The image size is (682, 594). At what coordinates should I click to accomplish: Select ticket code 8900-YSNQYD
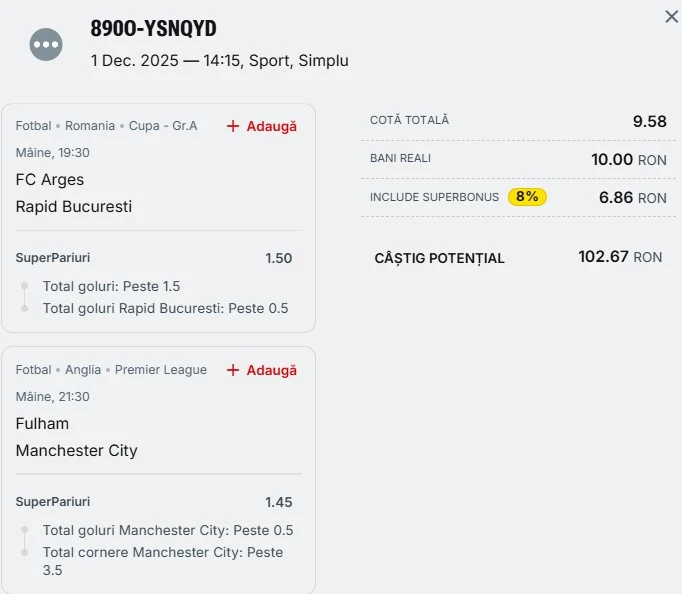[153, 28]
